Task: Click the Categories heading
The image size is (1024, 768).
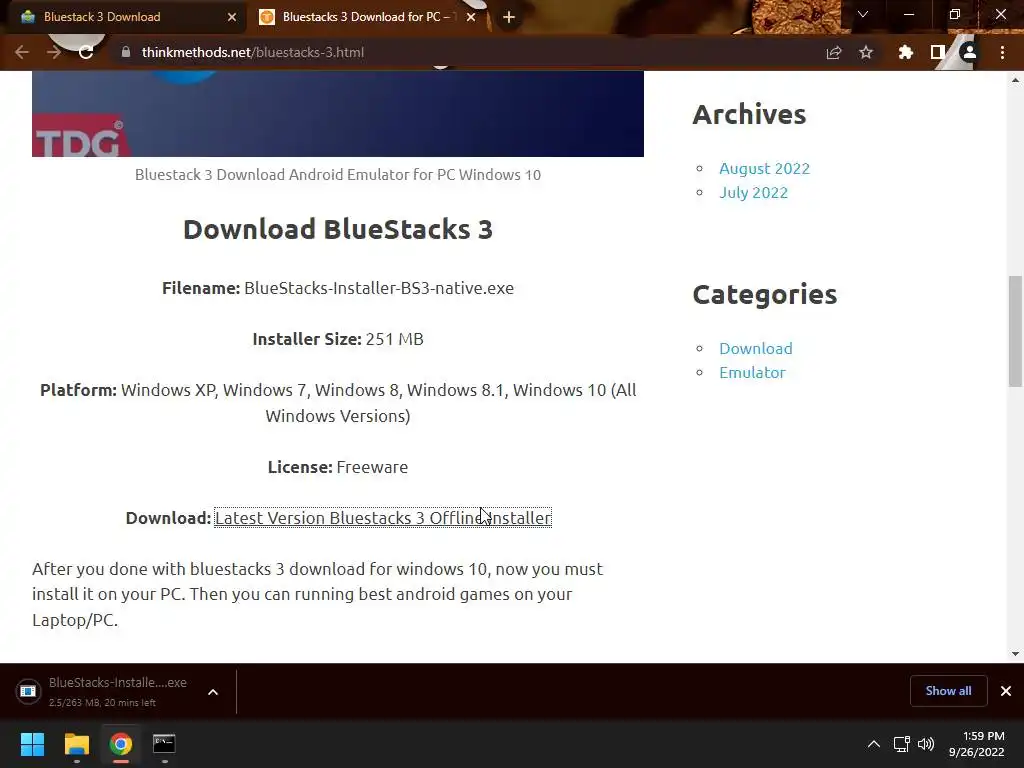Action: (x=765, y=295)
